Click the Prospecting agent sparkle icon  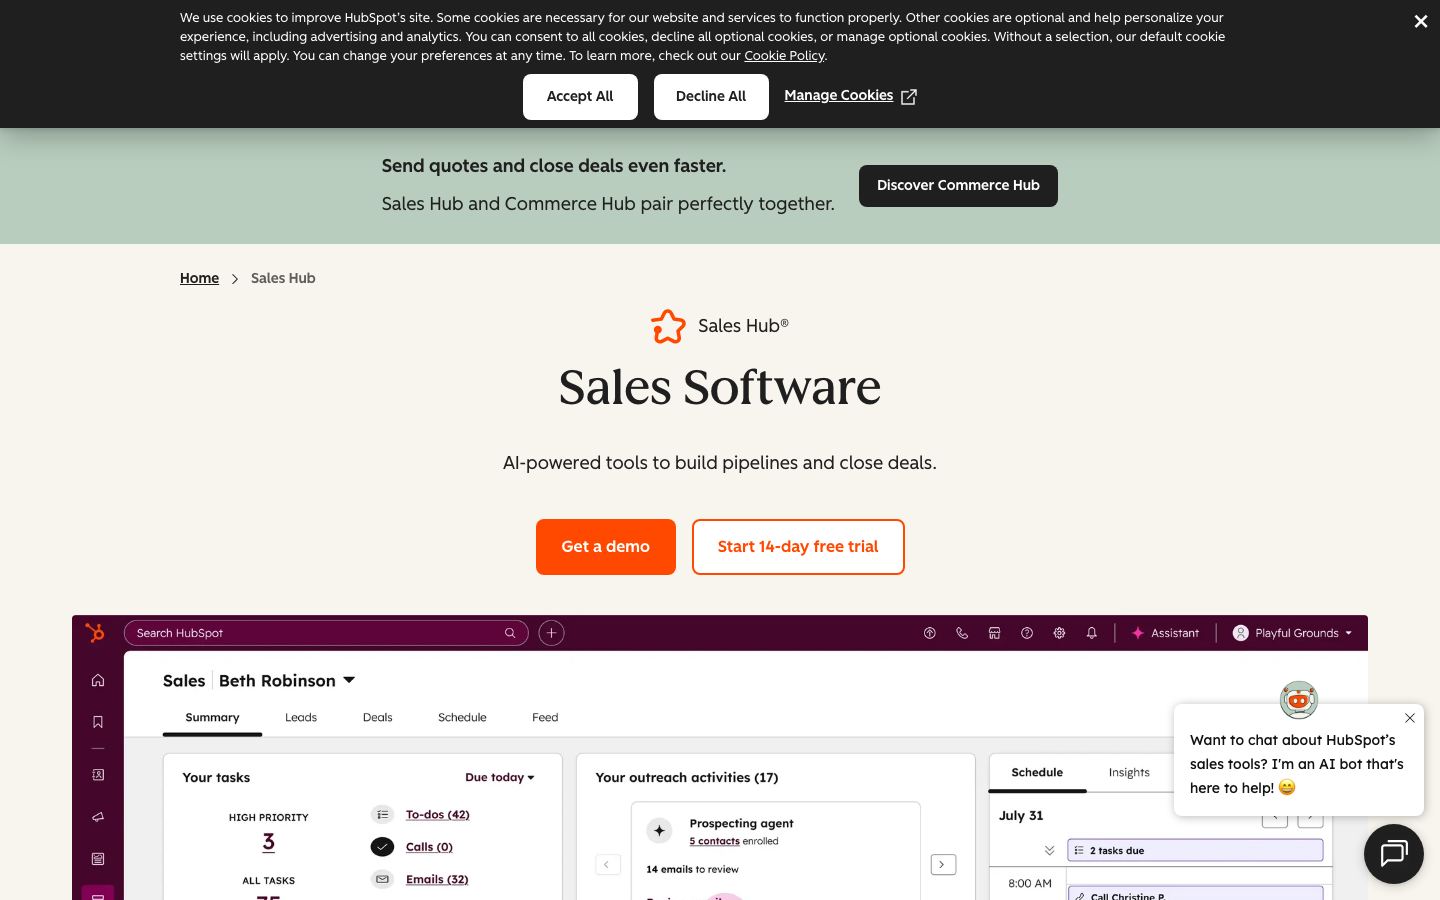[659, 831]
